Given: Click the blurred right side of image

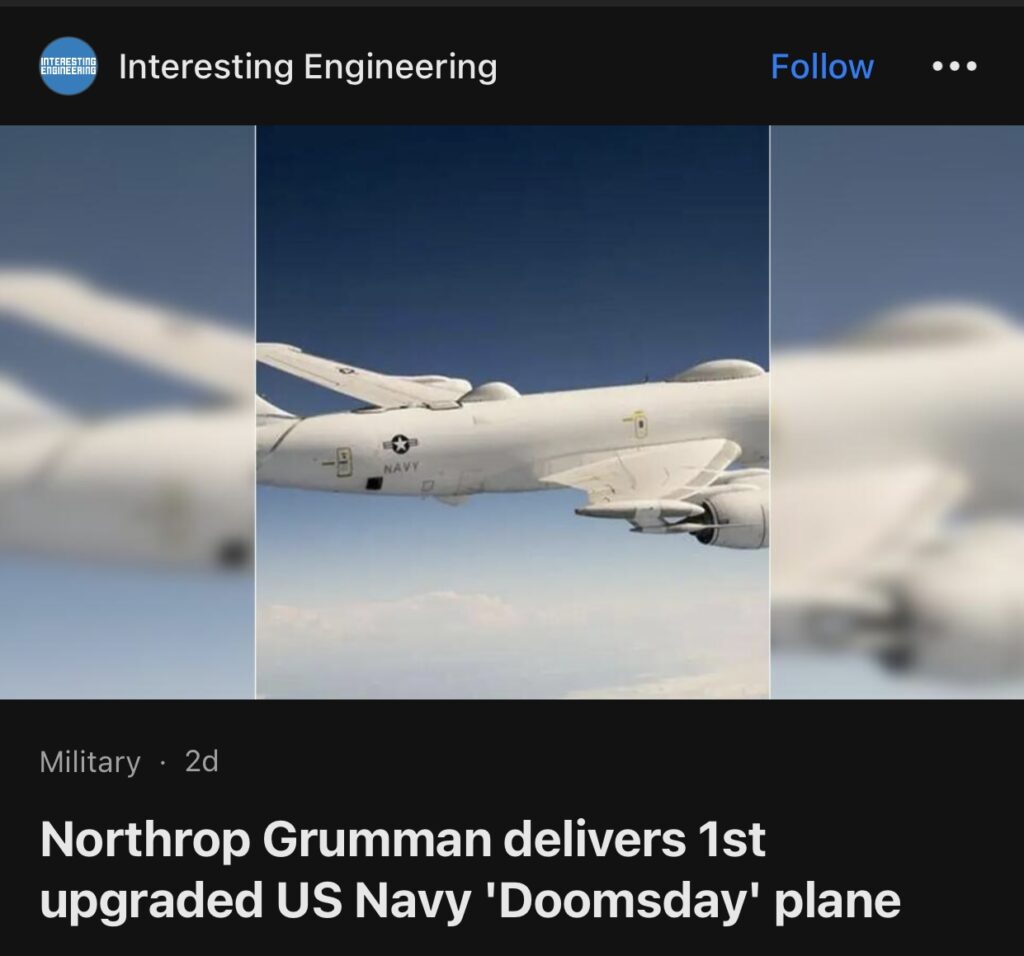Looking at the screenshot, I should point(897,412).
